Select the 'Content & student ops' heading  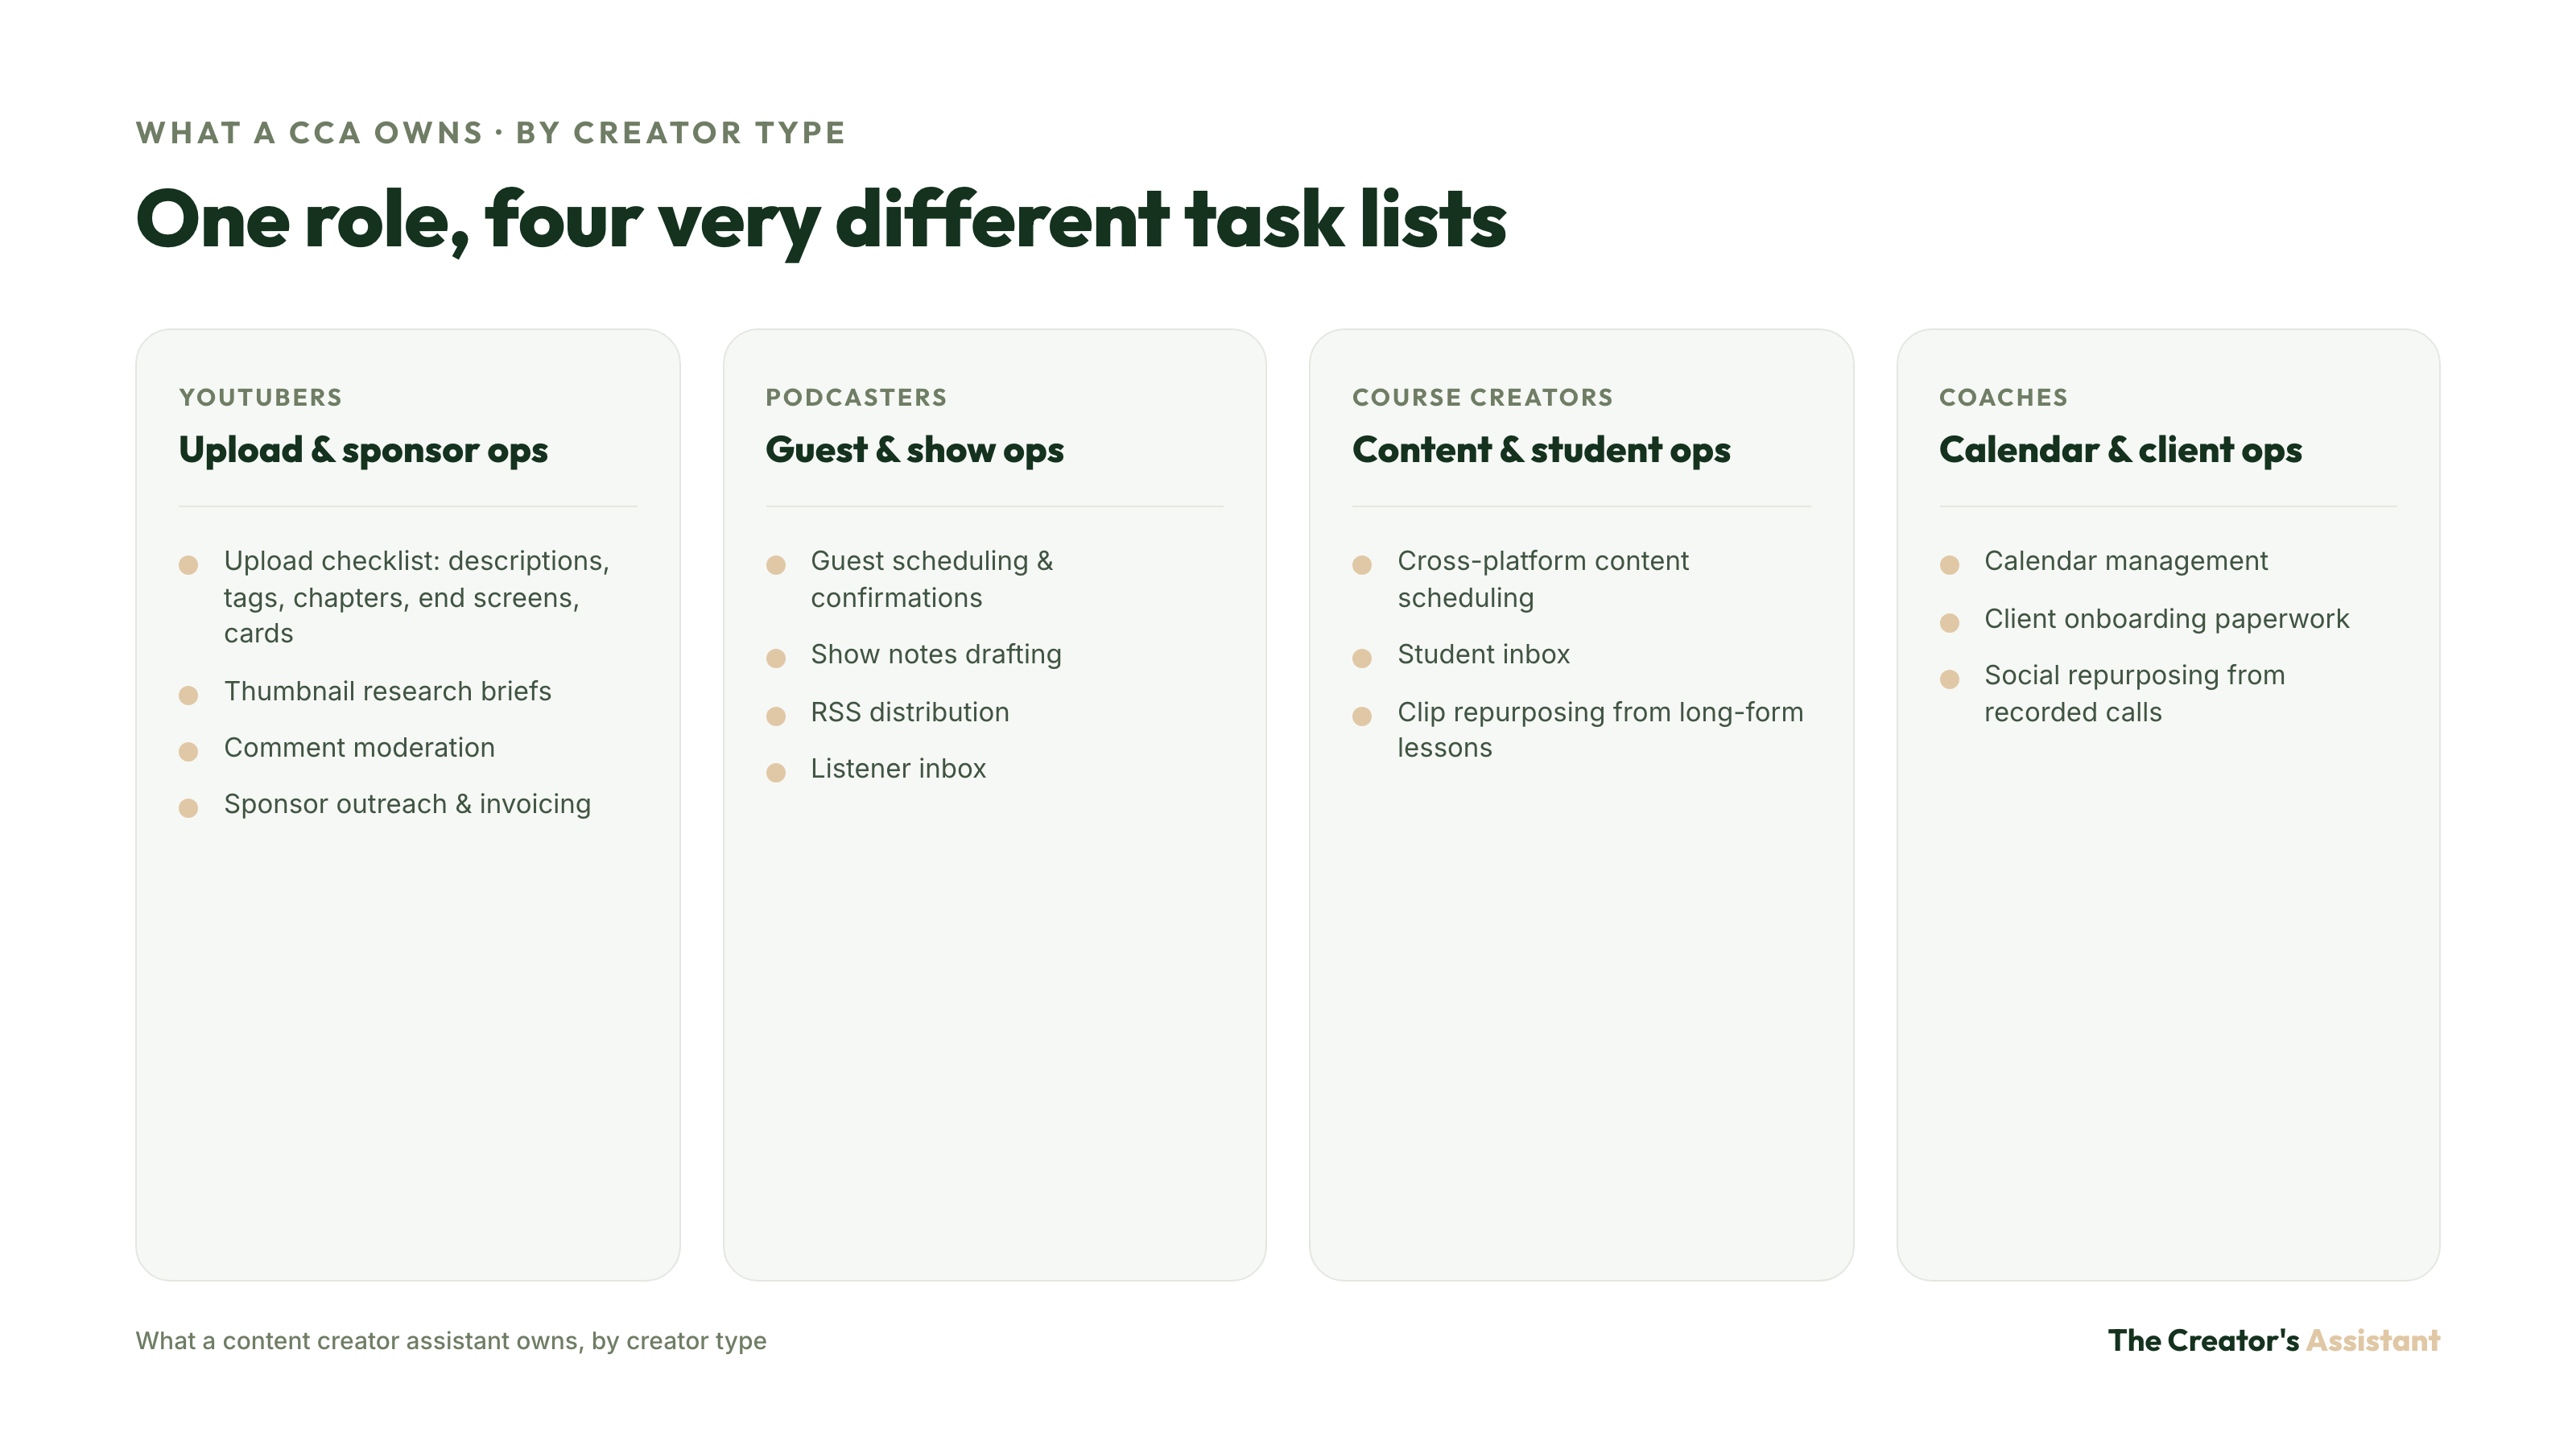click(1541, 450)
